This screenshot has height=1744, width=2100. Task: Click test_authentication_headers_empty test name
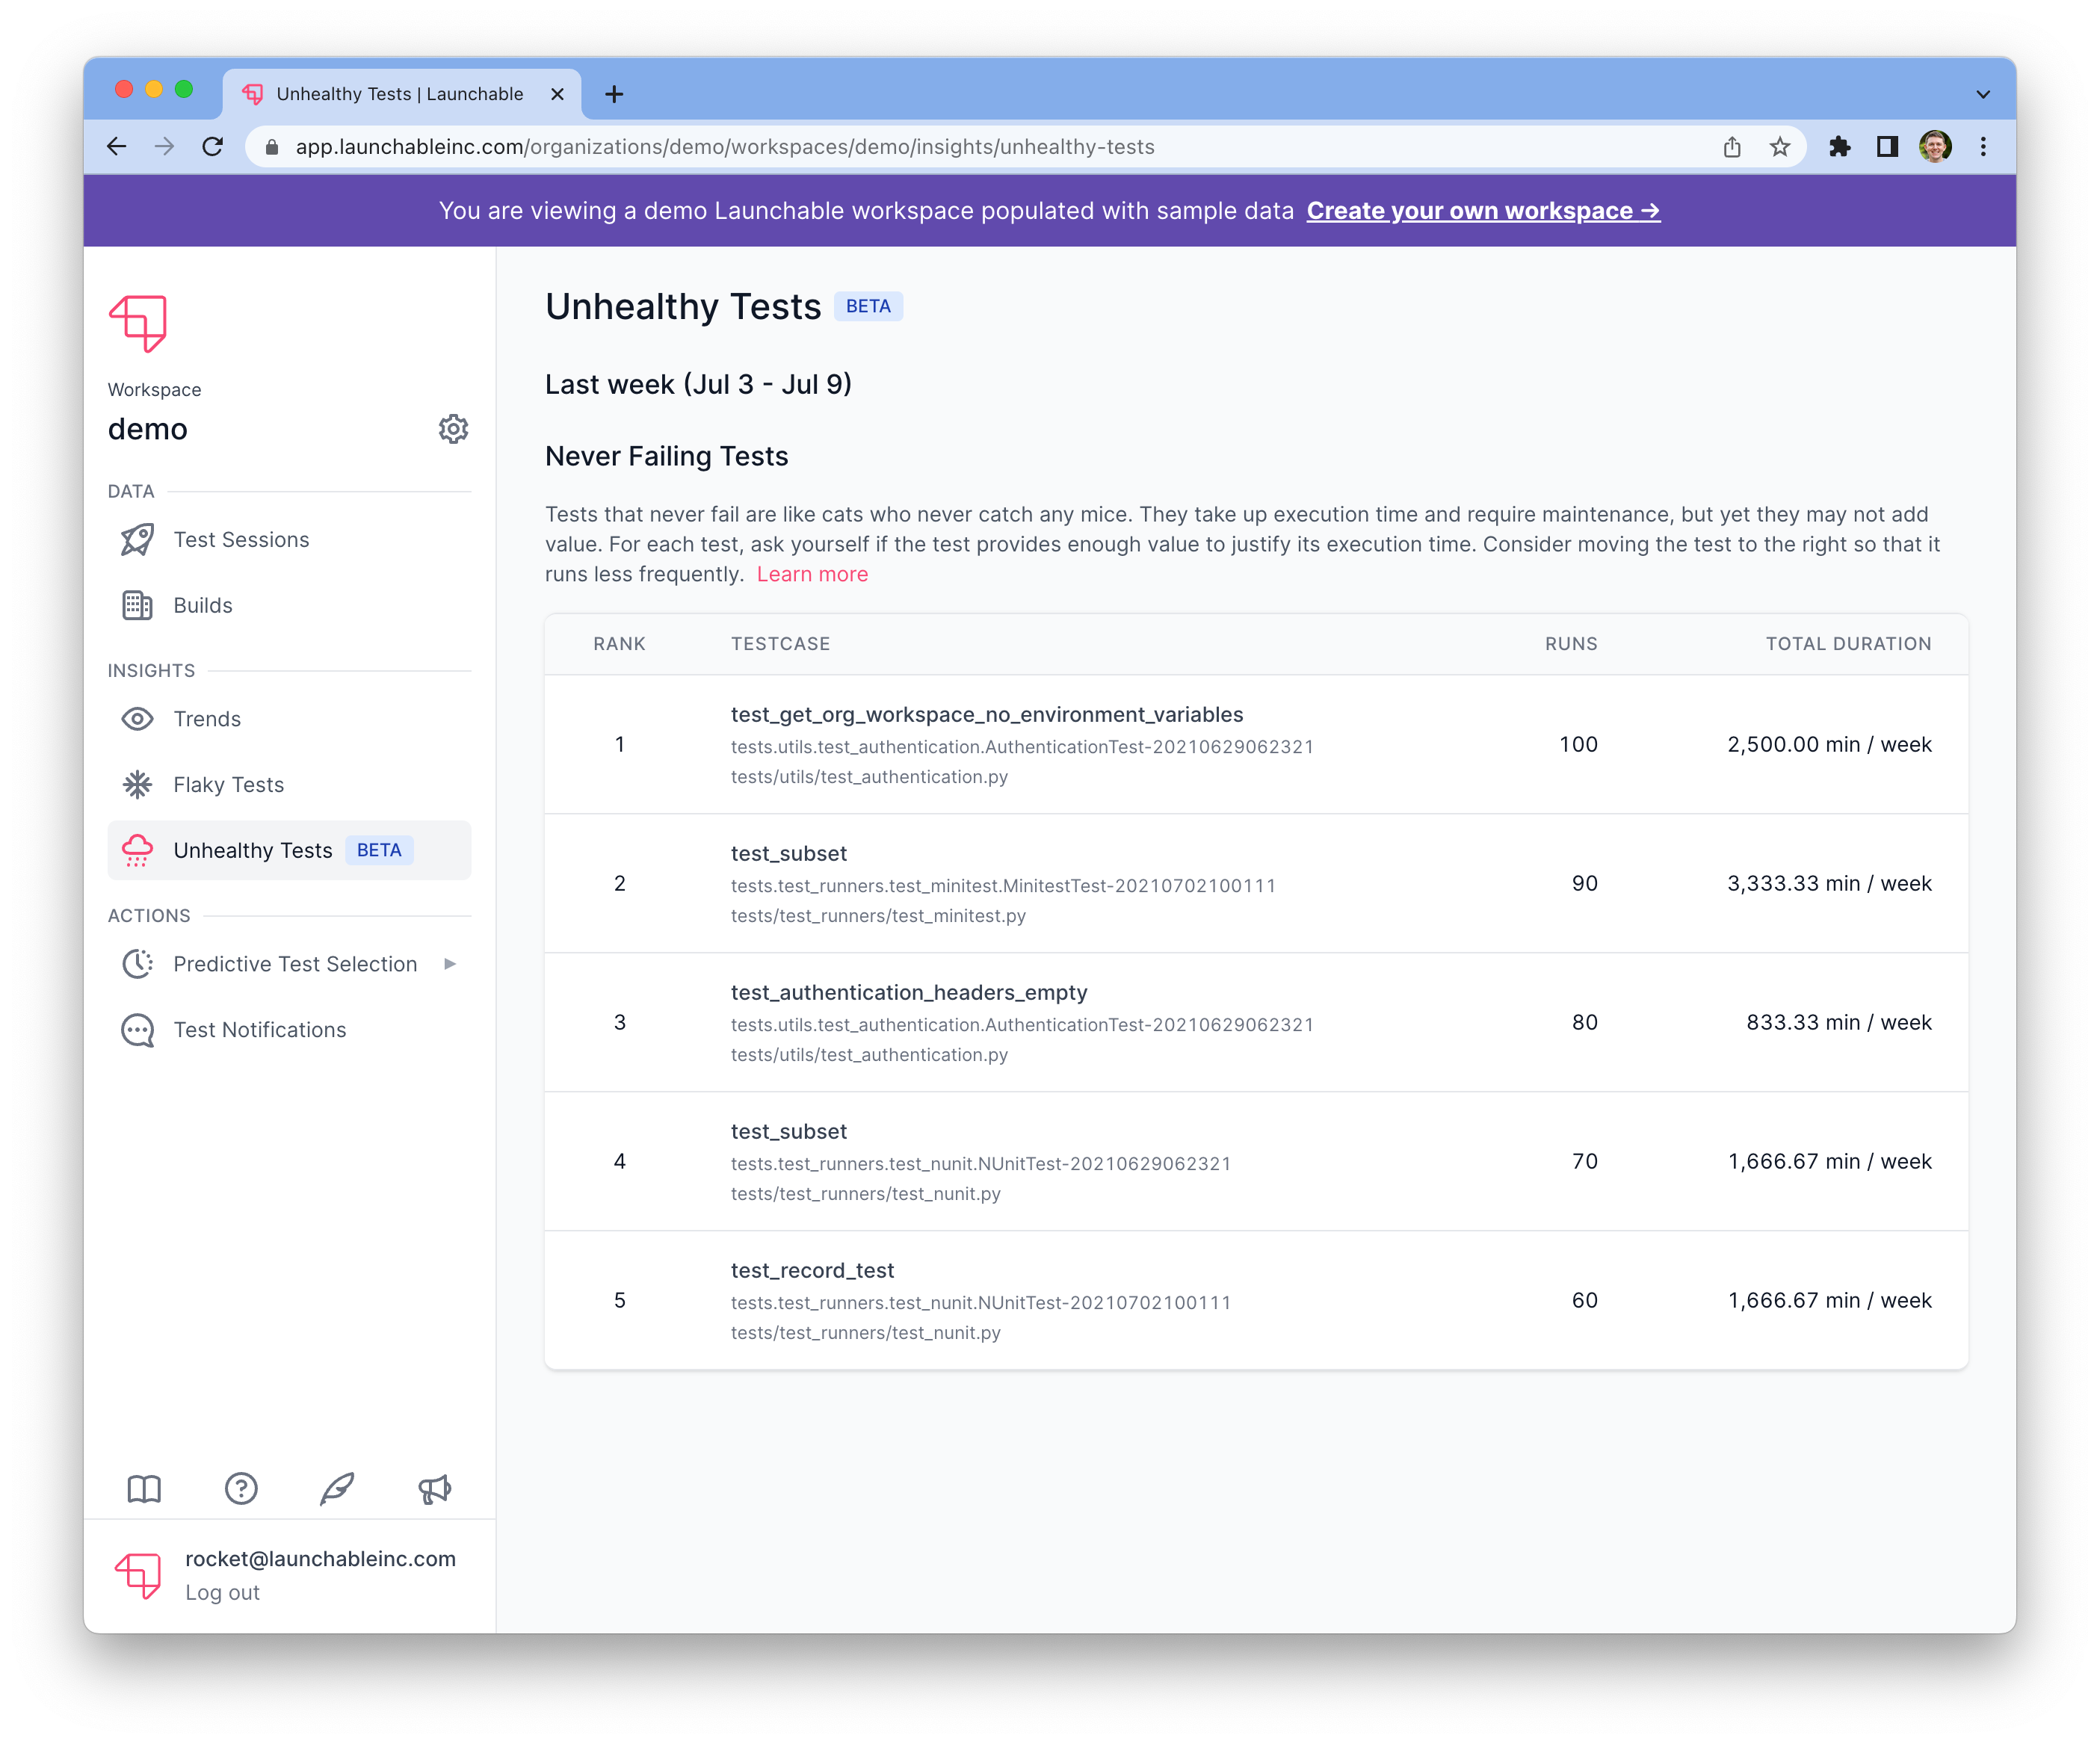coord(909,993)
